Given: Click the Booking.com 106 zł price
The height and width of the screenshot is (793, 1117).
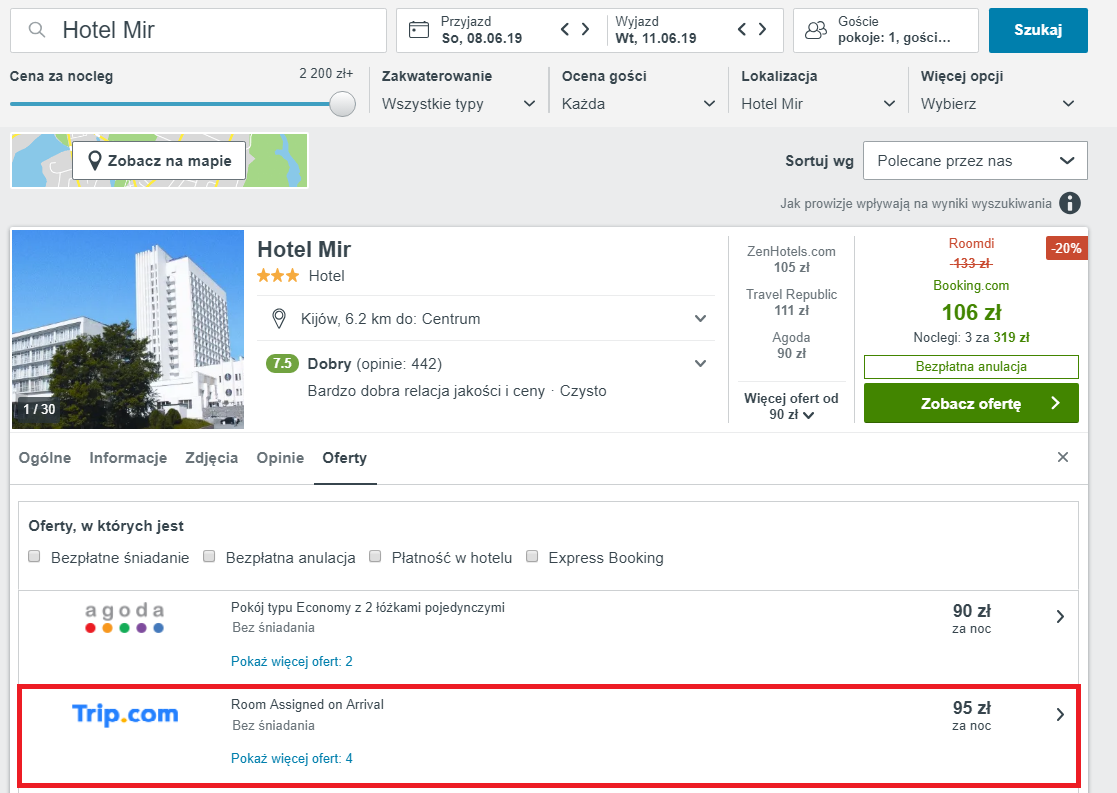Looking at the screenshot, I should click(972, 312).
